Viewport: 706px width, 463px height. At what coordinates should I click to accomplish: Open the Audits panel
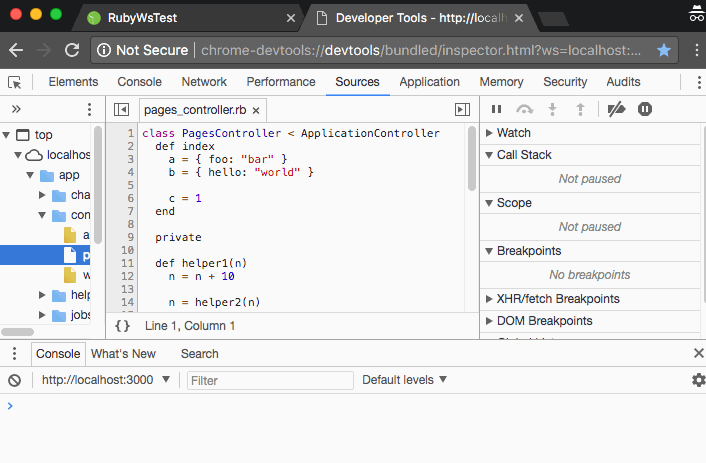(623, 82)
